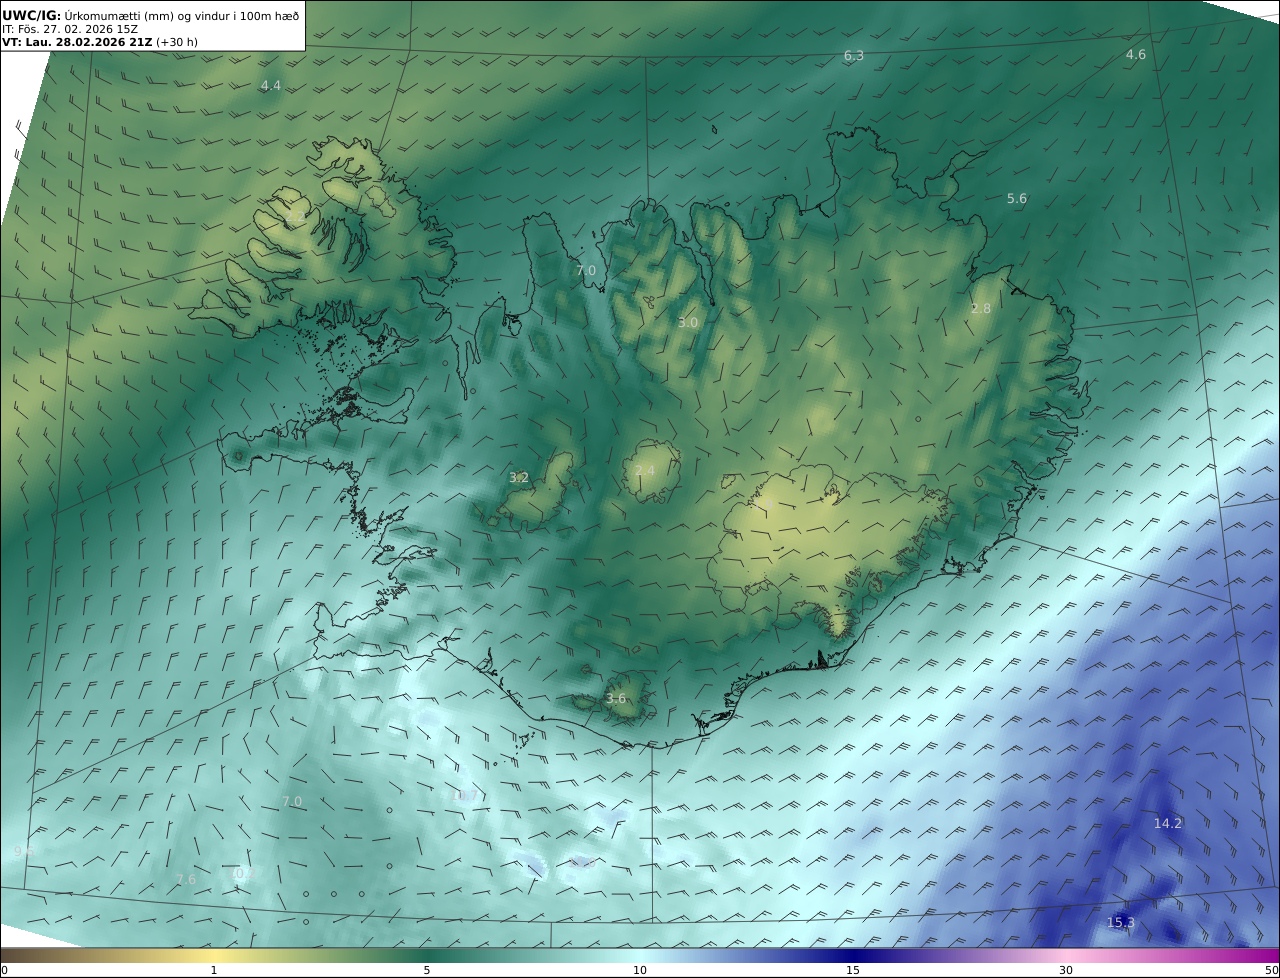Select the 4.6 value in the northeast corner
Image resolution: width=1280 pixels, height=978 pixels.
point(1136,55)
